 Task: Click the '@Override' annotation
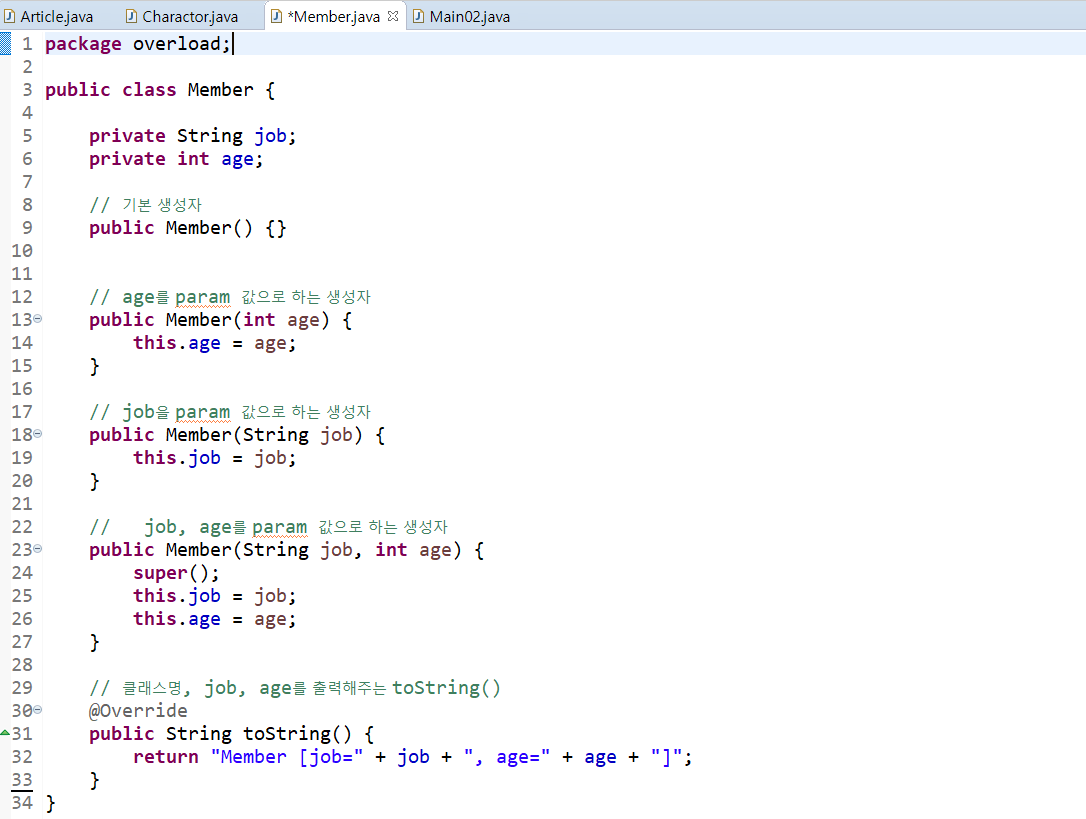point(139,711)
